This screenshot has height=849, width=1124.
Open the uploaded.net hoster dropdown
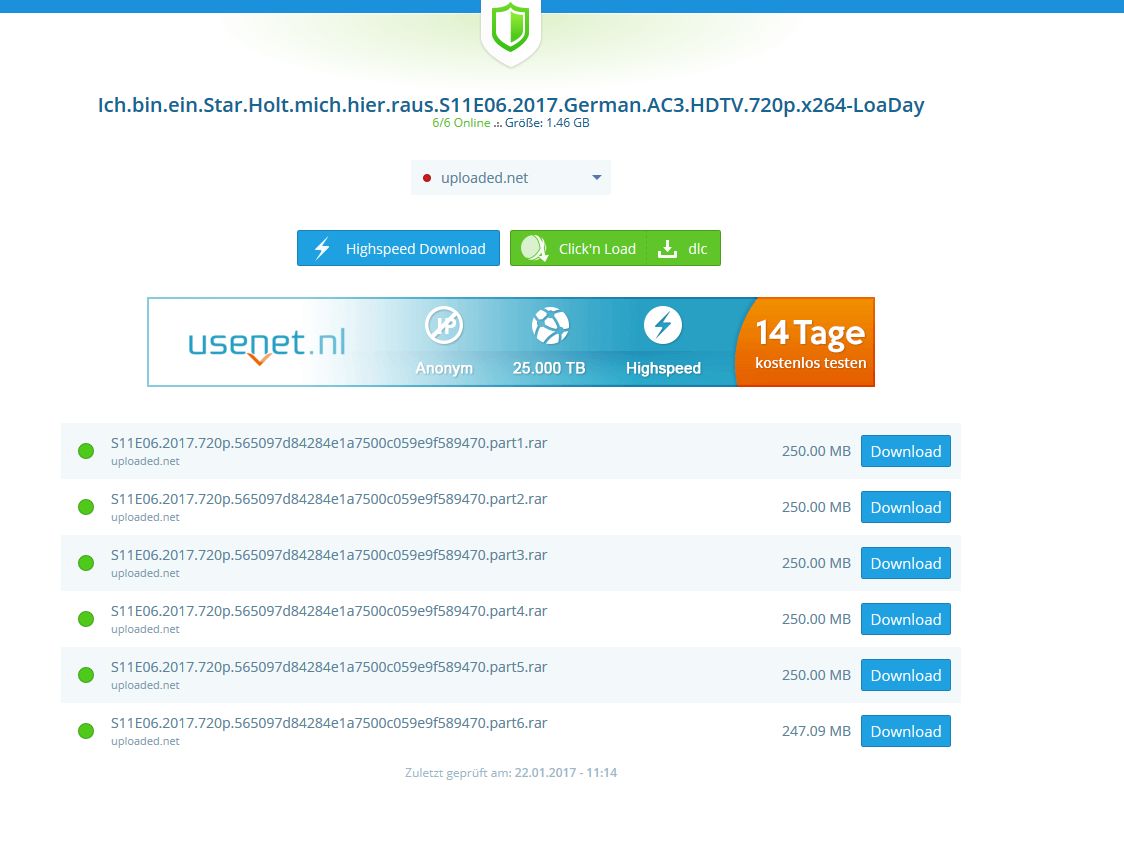click(510, 178)
